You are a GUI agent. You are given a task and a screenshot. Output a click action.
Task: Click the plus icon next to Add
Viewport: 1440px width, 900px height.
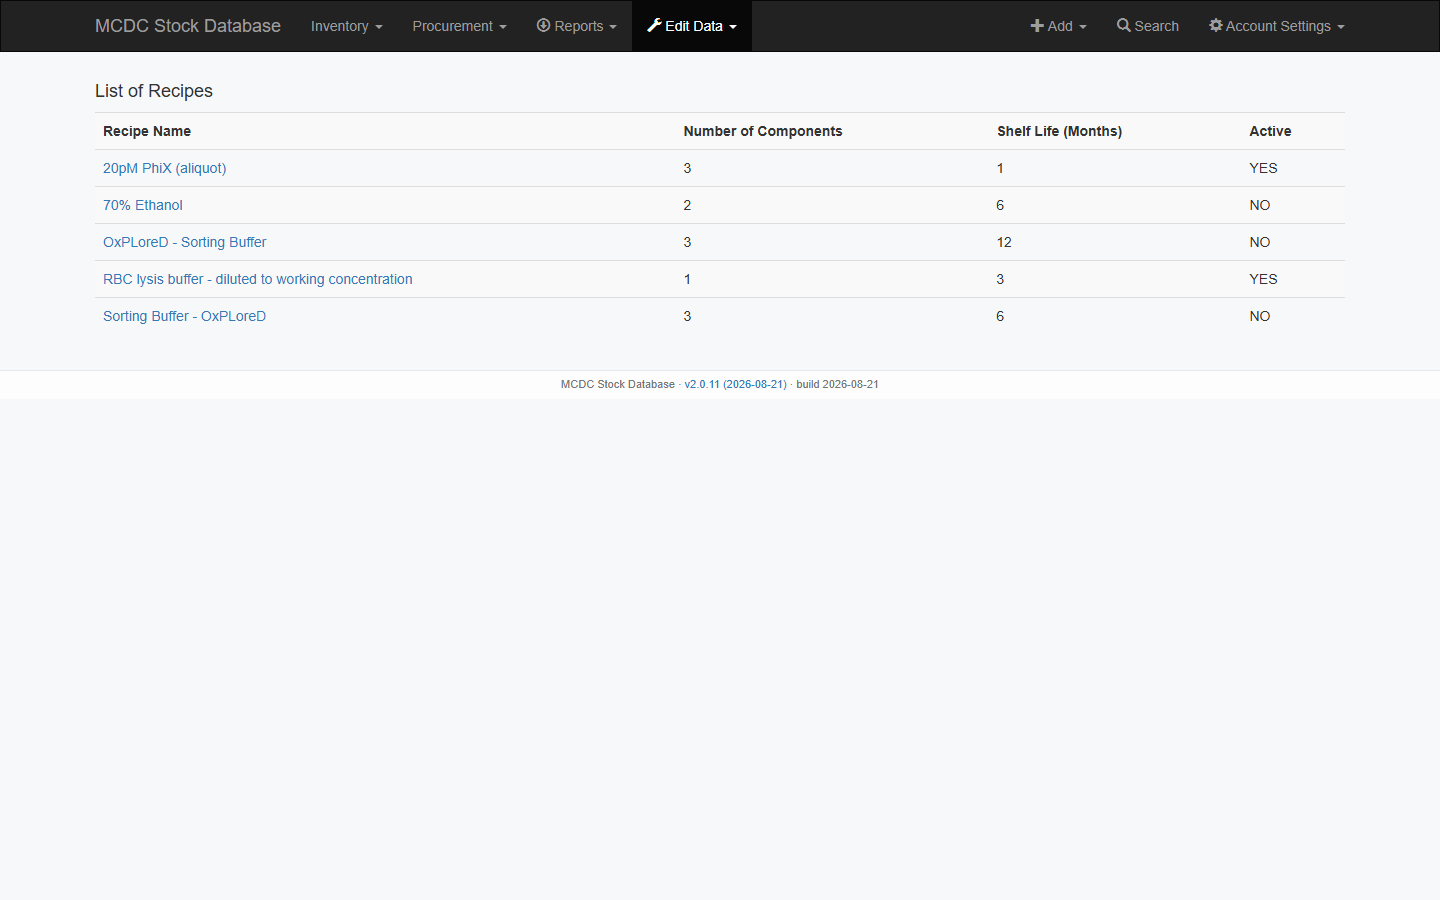[1037, 26]
